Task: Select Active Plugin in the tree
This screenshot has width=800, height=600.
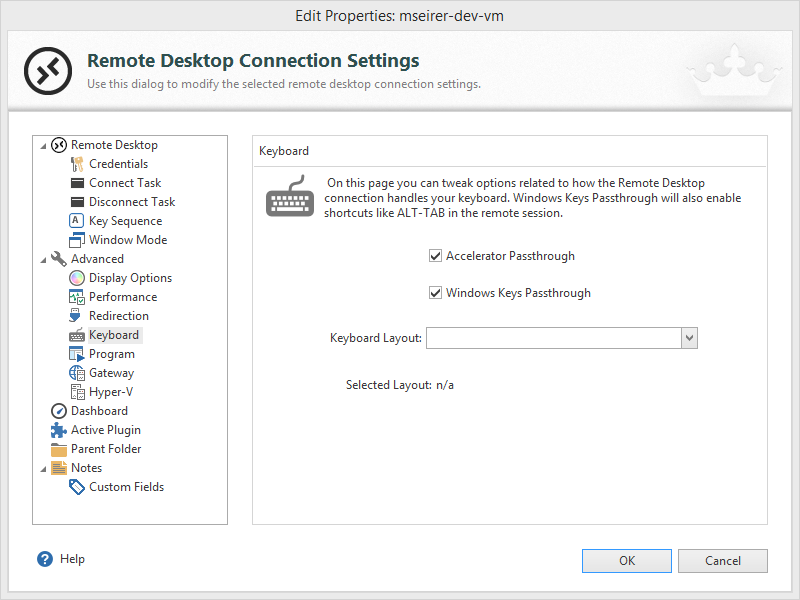Action: pyautogui.click(x=106, y=430)
